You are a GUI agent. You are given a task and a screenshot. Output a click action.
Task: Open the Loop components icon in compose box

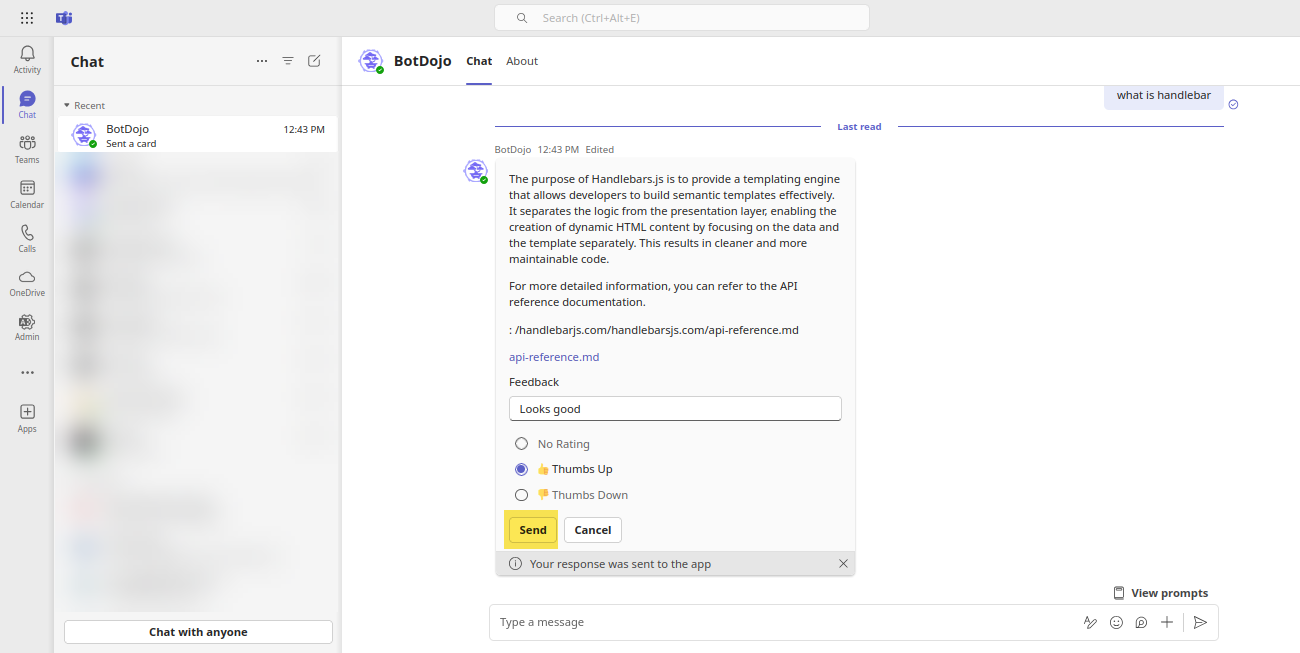coord(1141,622)
